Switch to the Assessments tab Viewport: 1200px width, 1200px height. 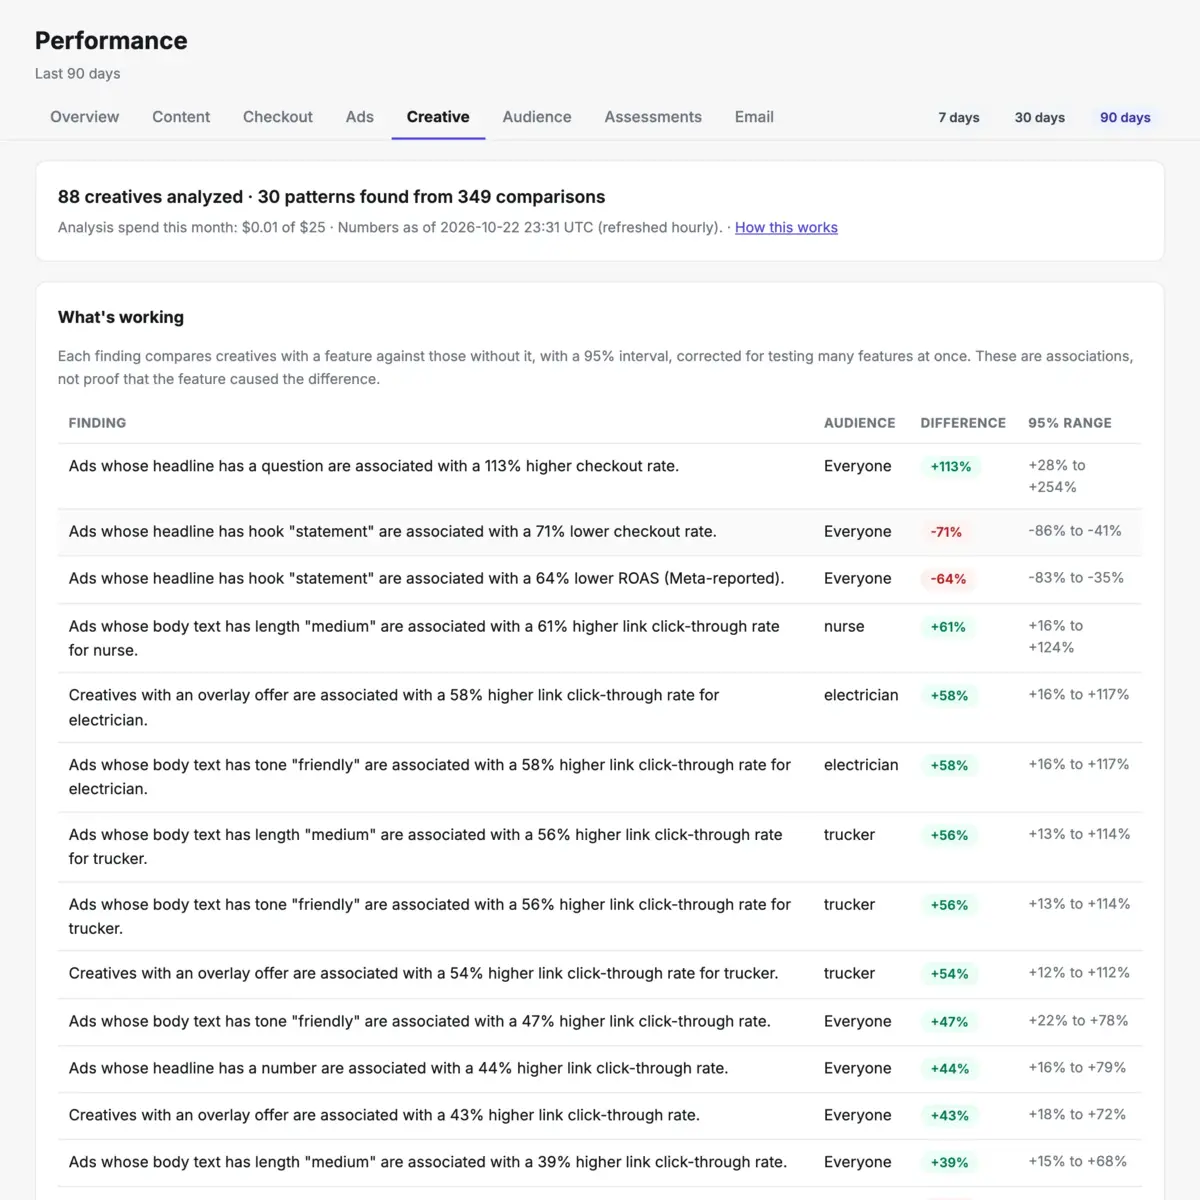653,117
